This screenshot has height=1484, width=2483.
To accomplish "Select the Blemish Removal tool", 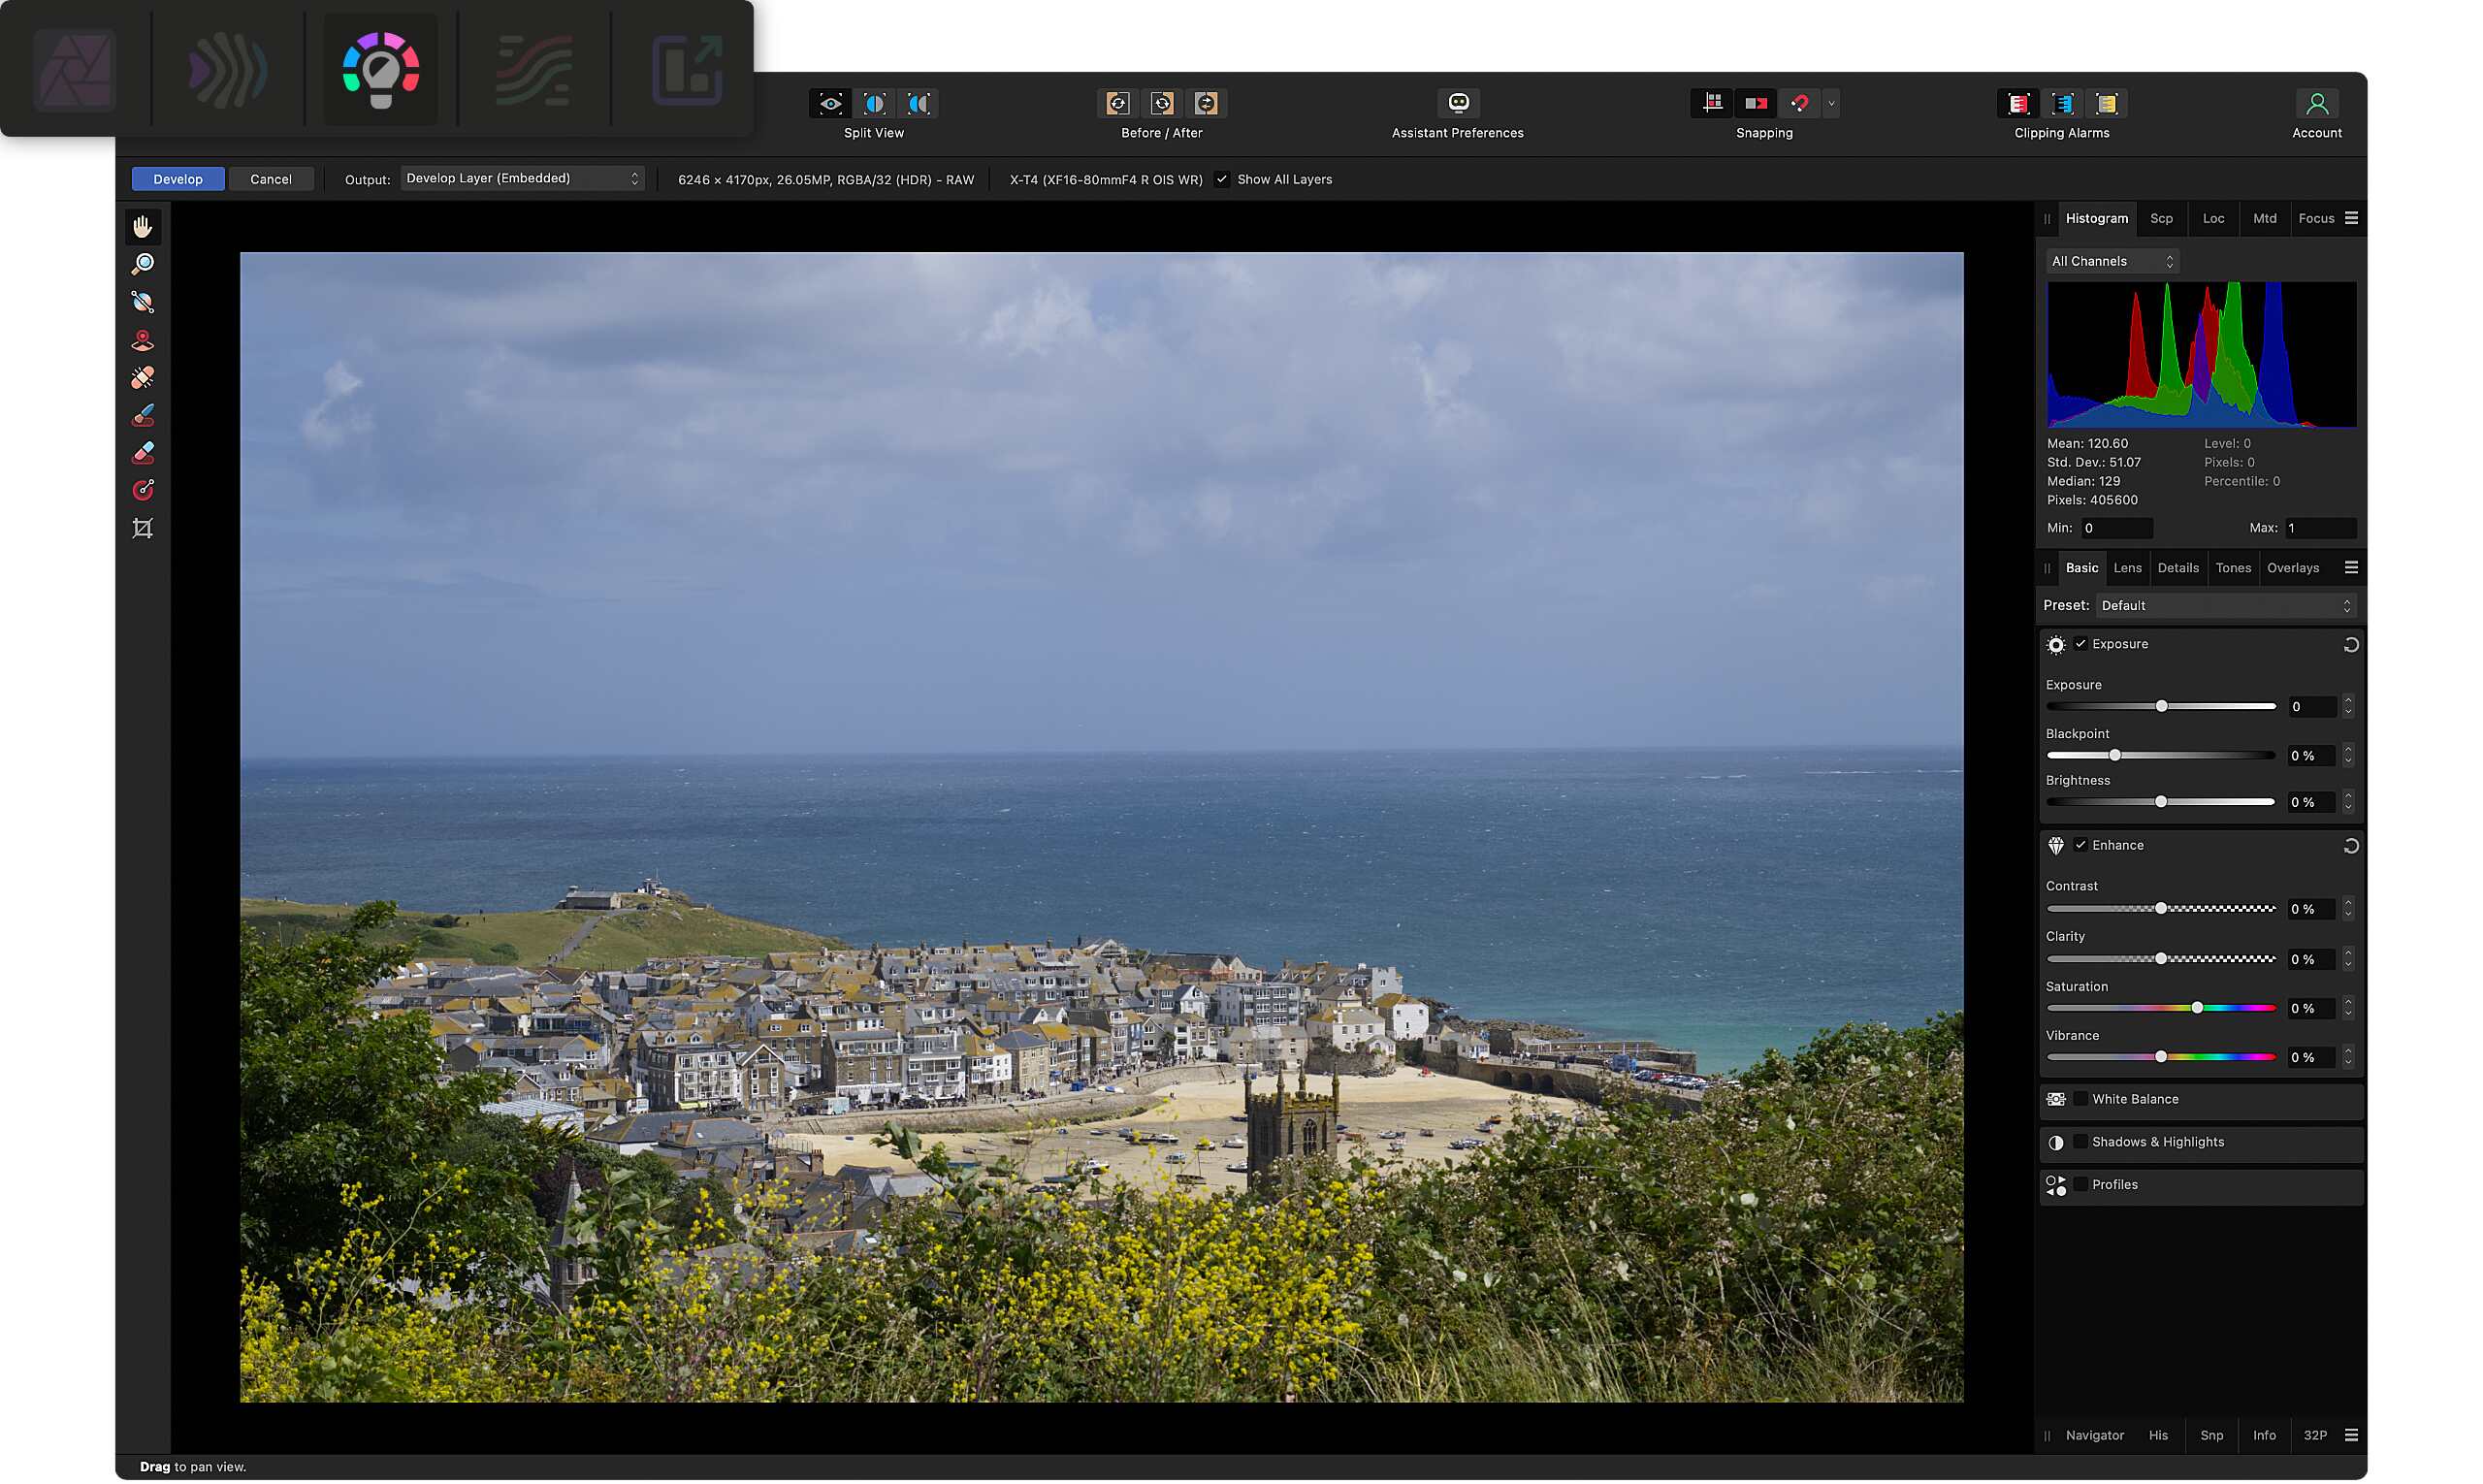I will tap(143, 378).
